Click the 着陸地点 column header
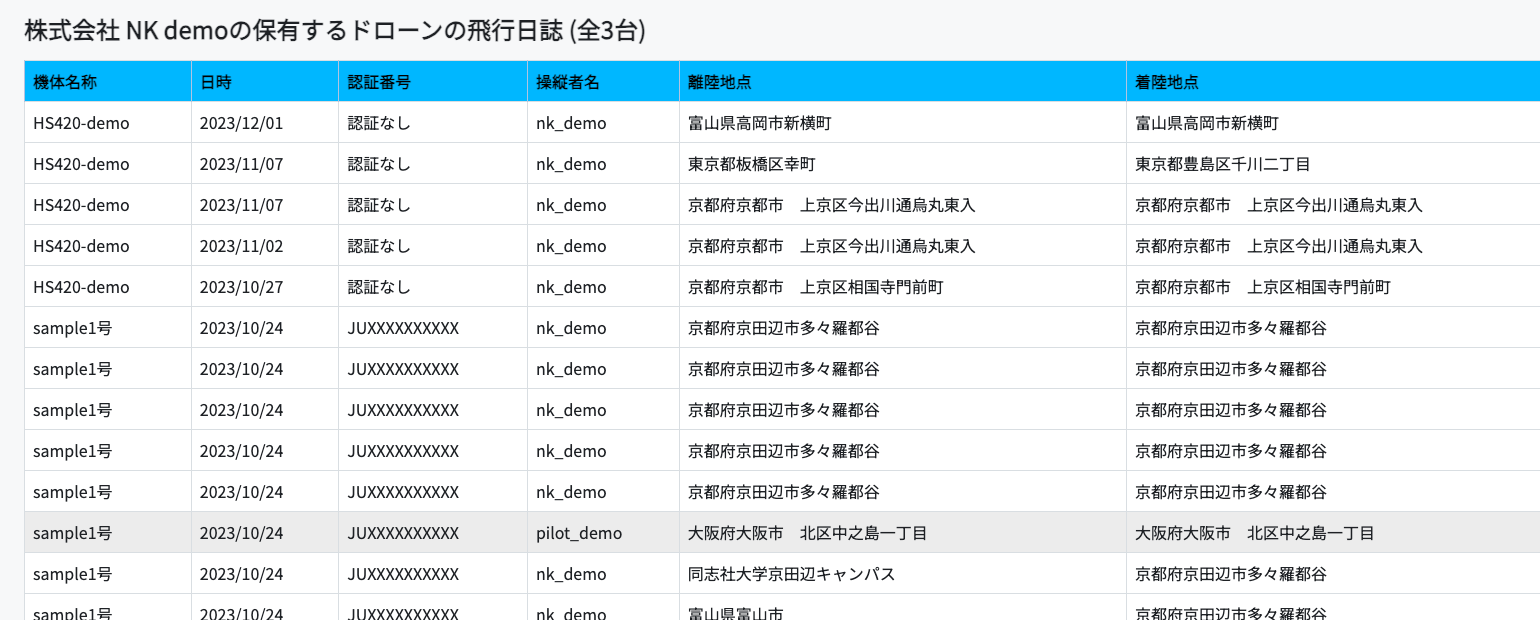Viewport: 1540px width, 620px height. 1333,82
